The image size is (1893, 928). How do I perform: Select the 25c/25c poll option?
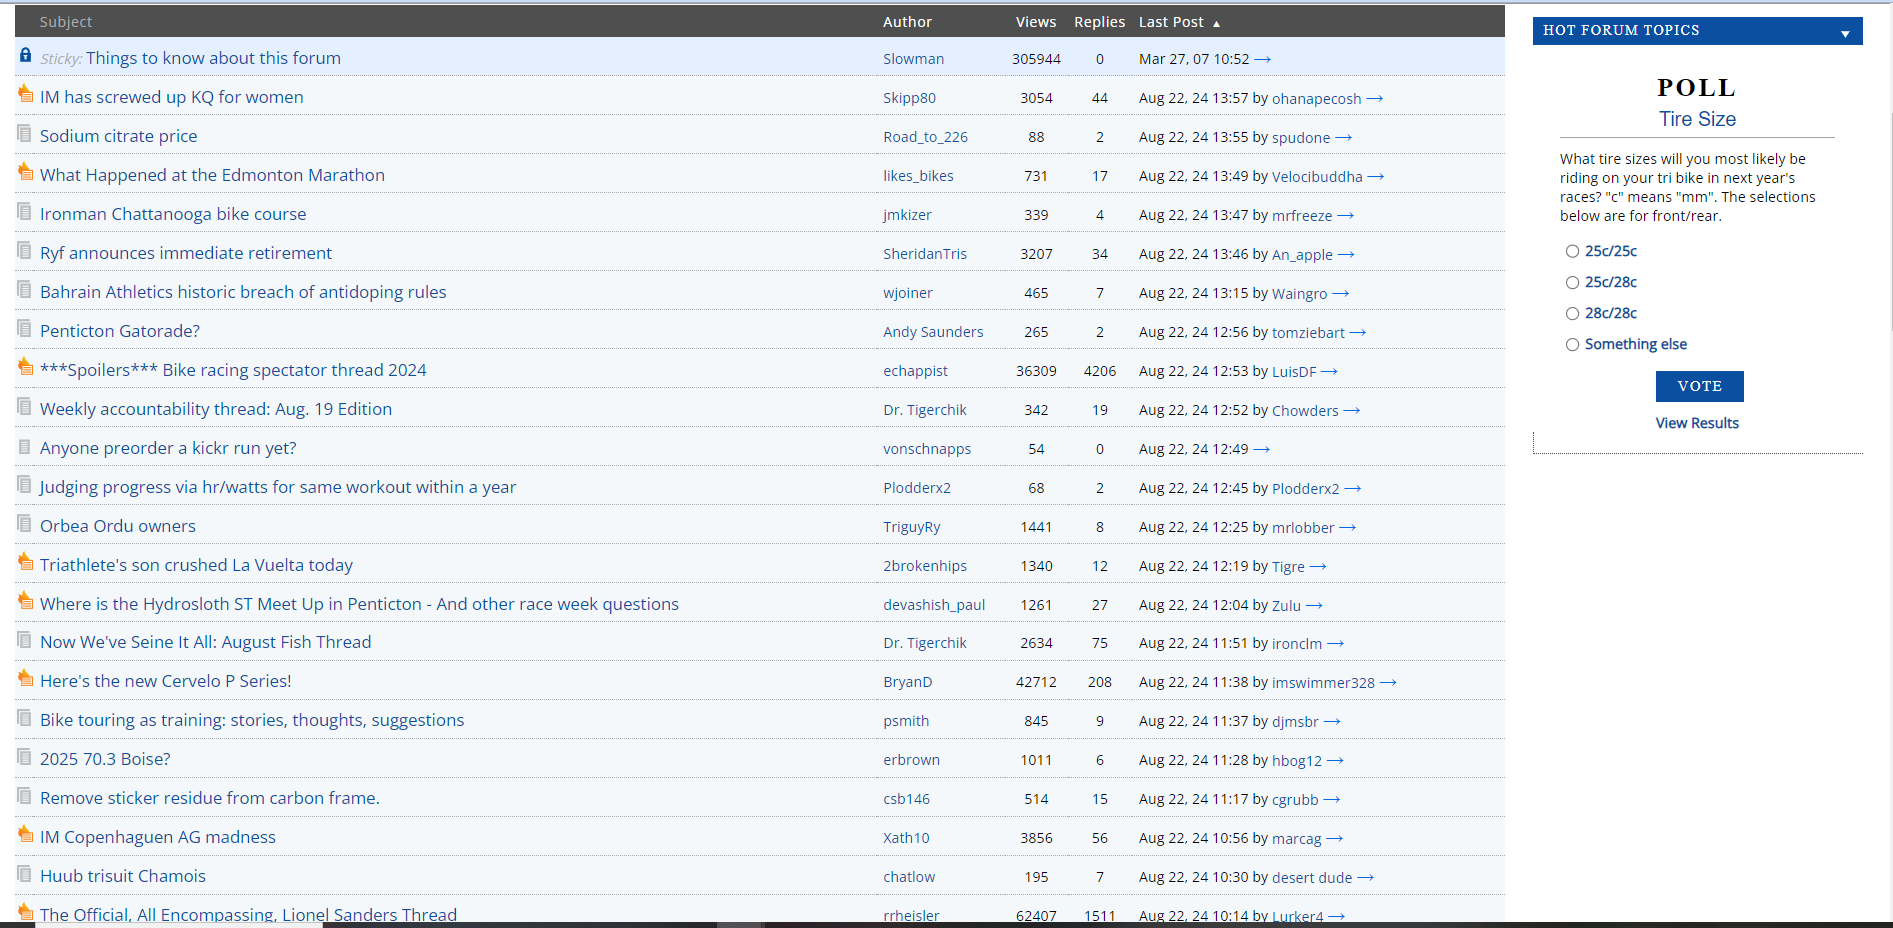coord(1572,252)
